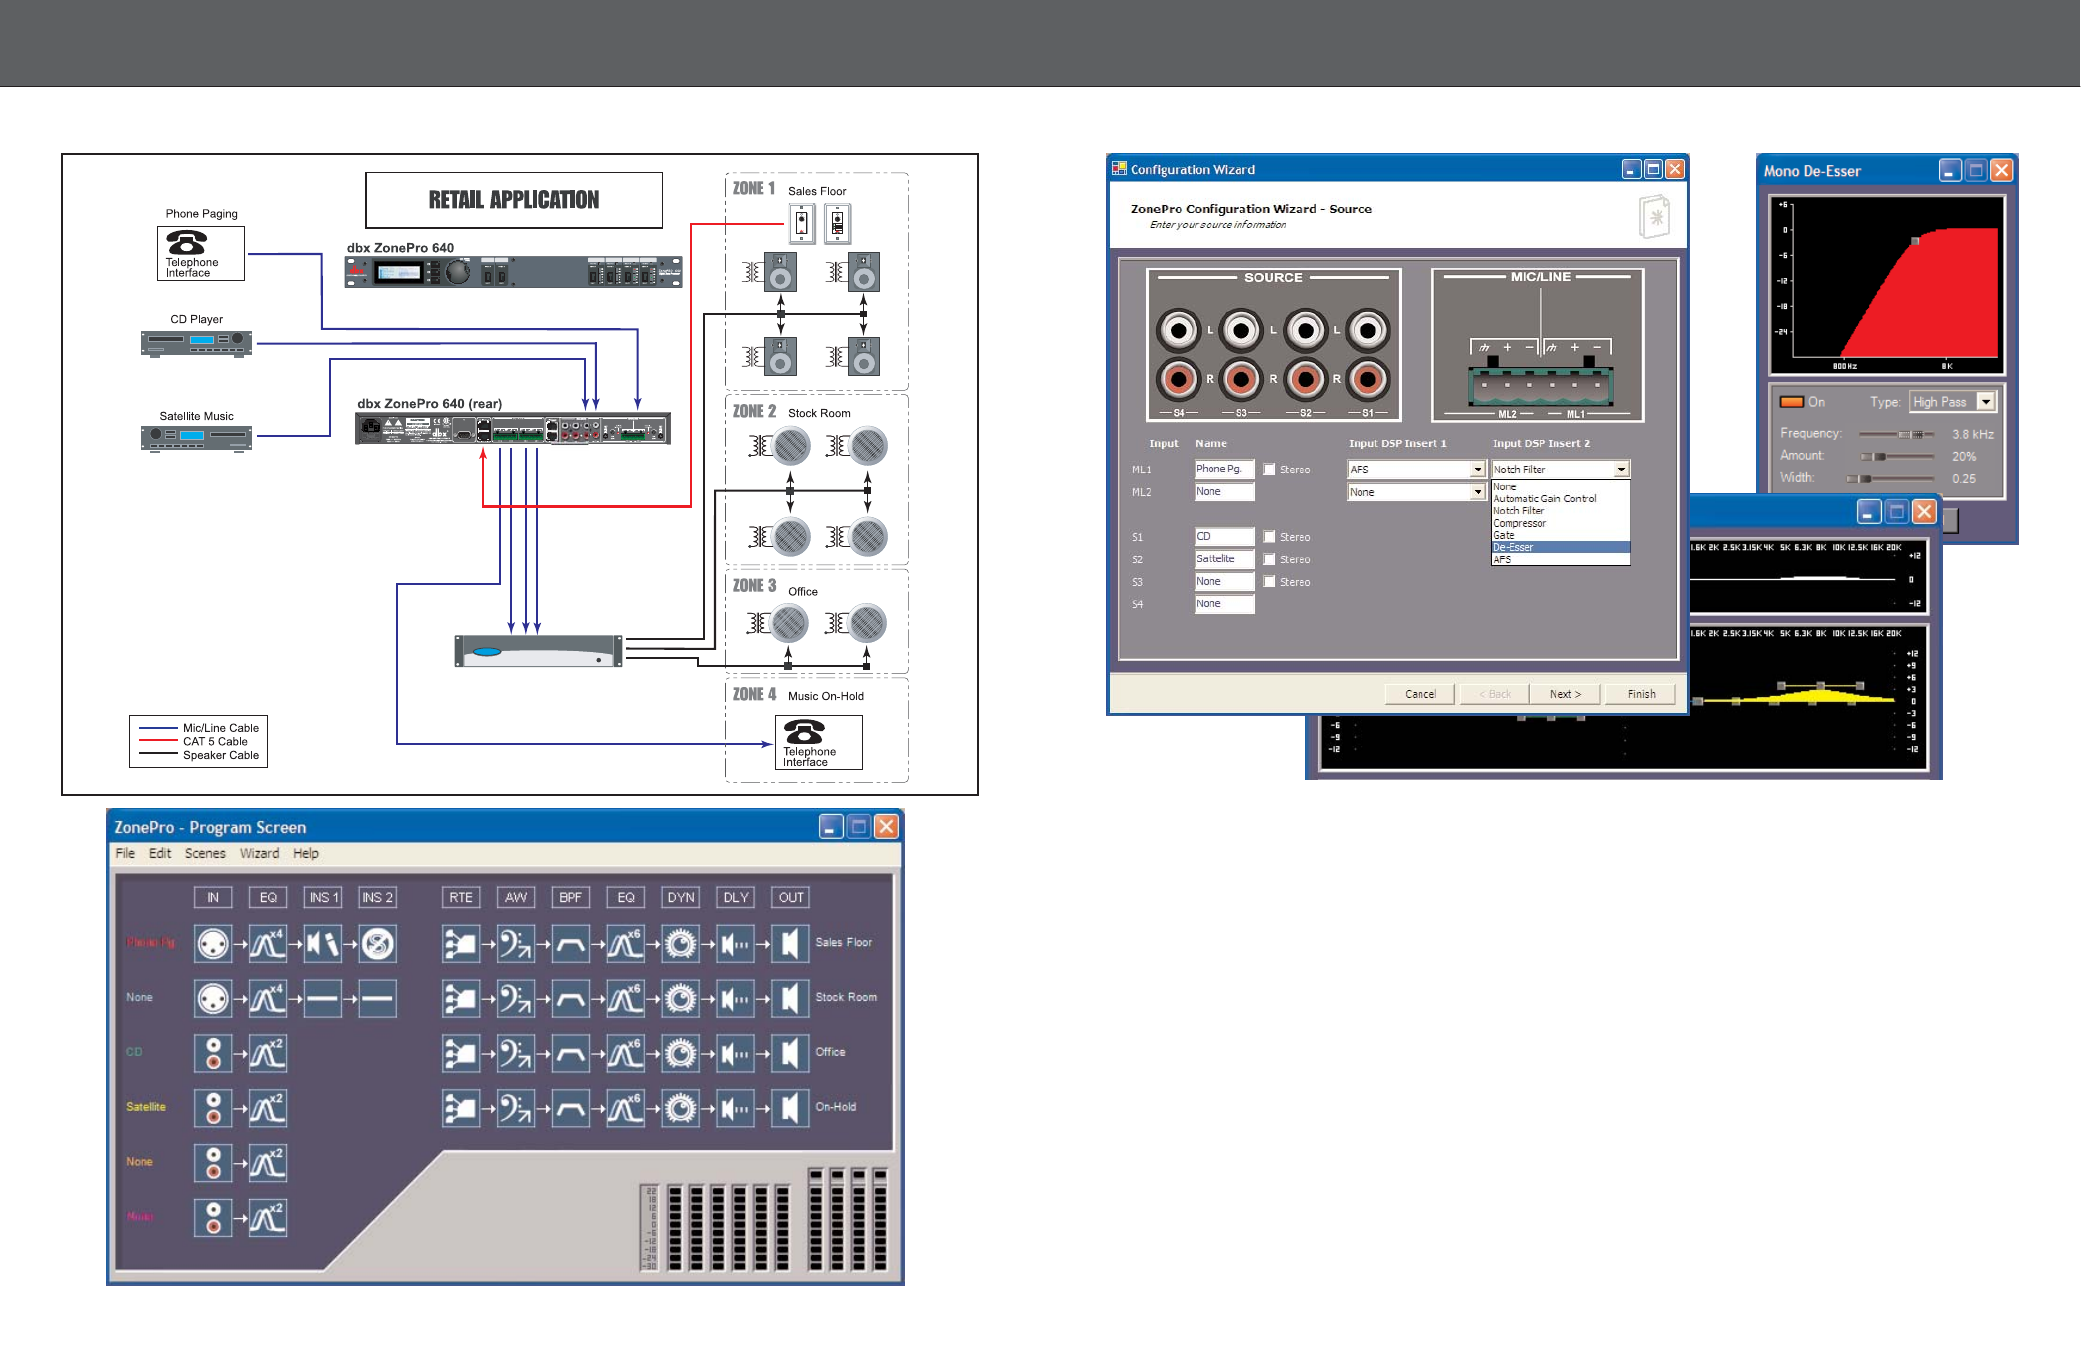
Task: Open the Sales Floor band-pass filter block
Action: point(571,943)
